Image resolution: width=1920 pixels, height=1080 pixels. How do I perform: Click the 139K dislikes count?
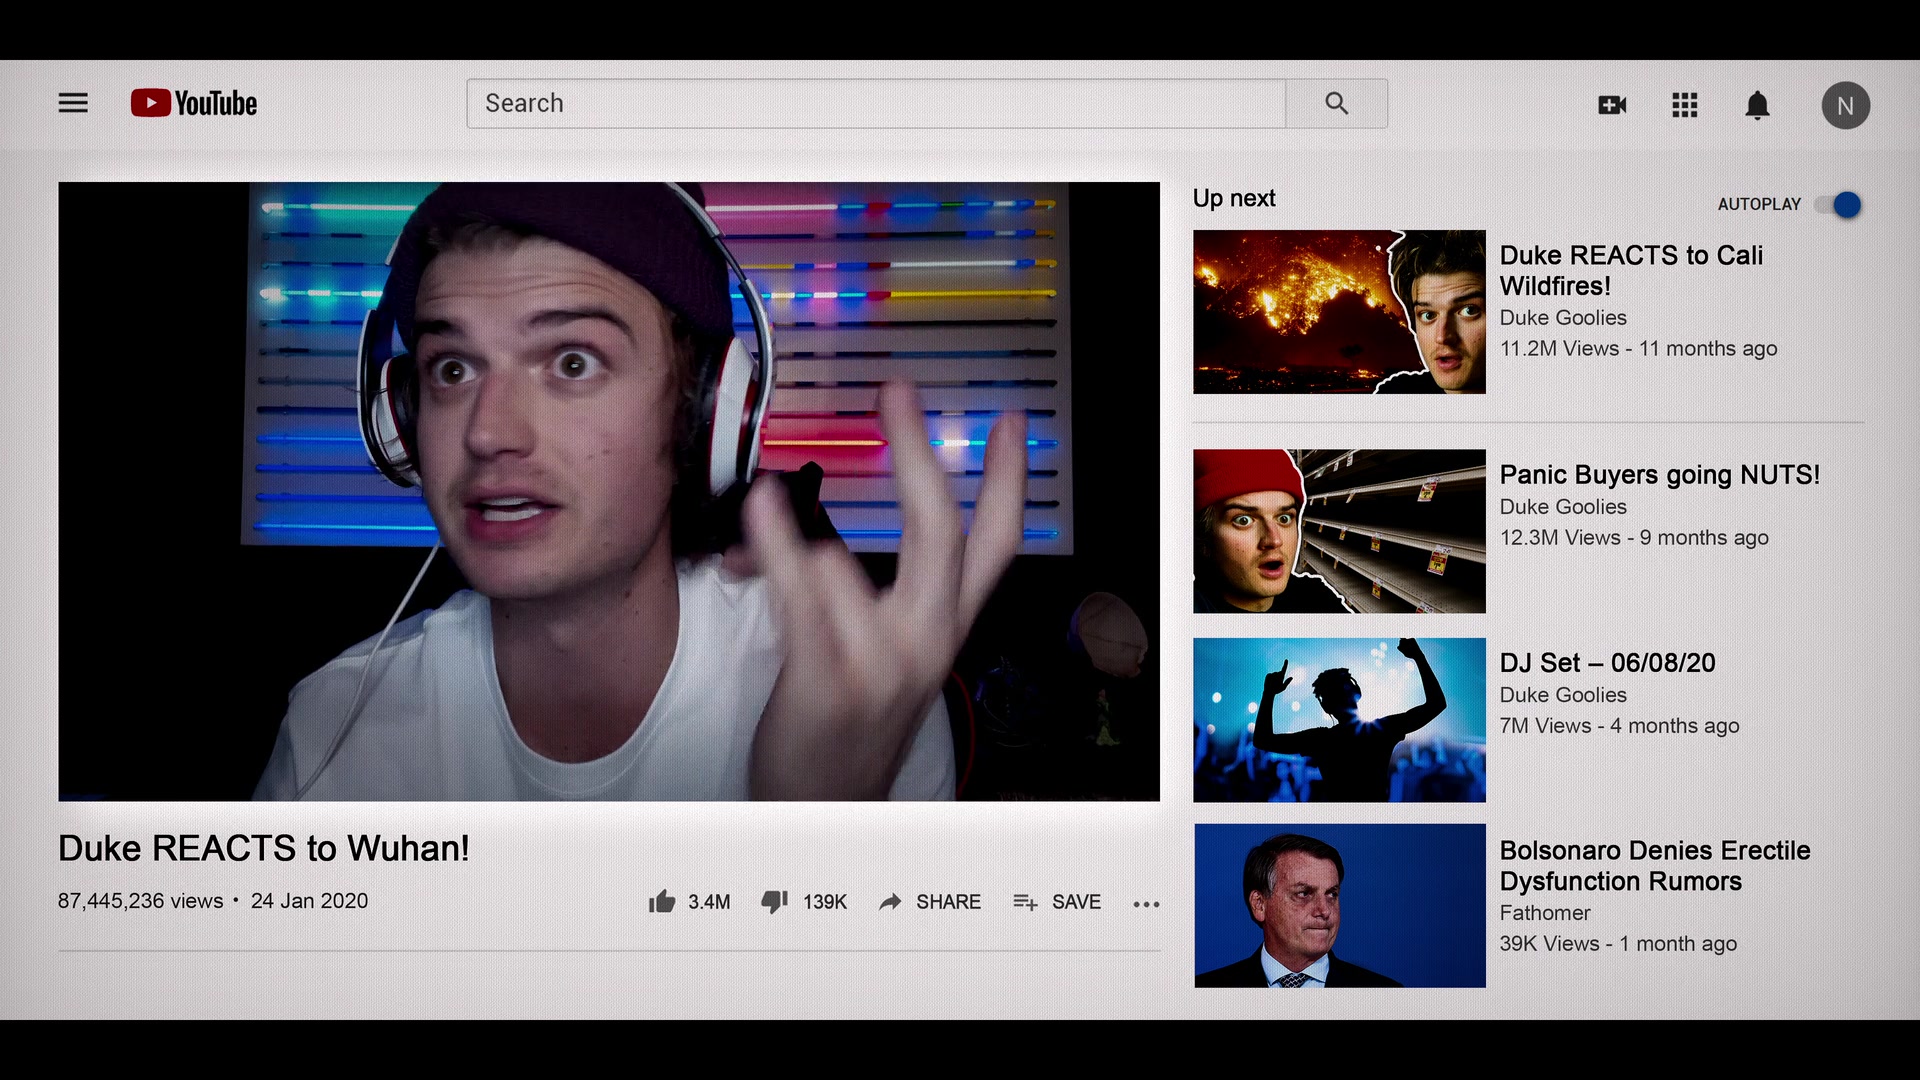tap(825, 902)
